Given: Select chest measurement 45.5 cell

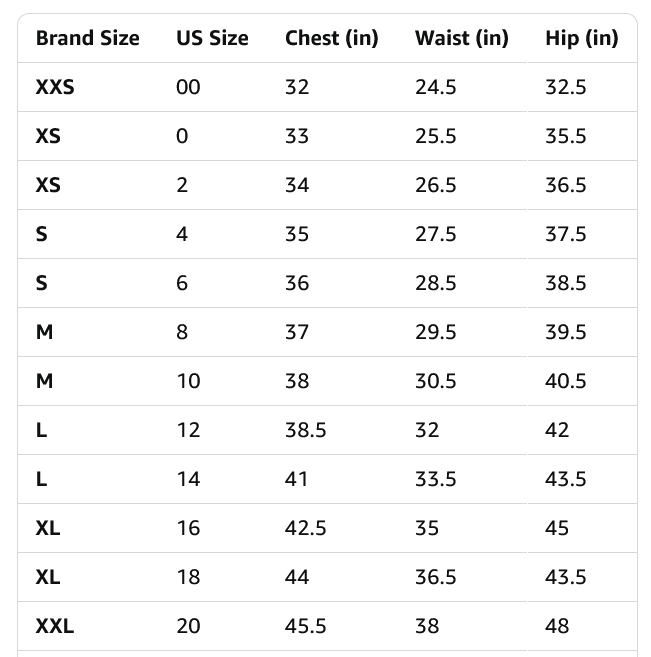Looking at the screenshot, I should [x=305, y=627].
